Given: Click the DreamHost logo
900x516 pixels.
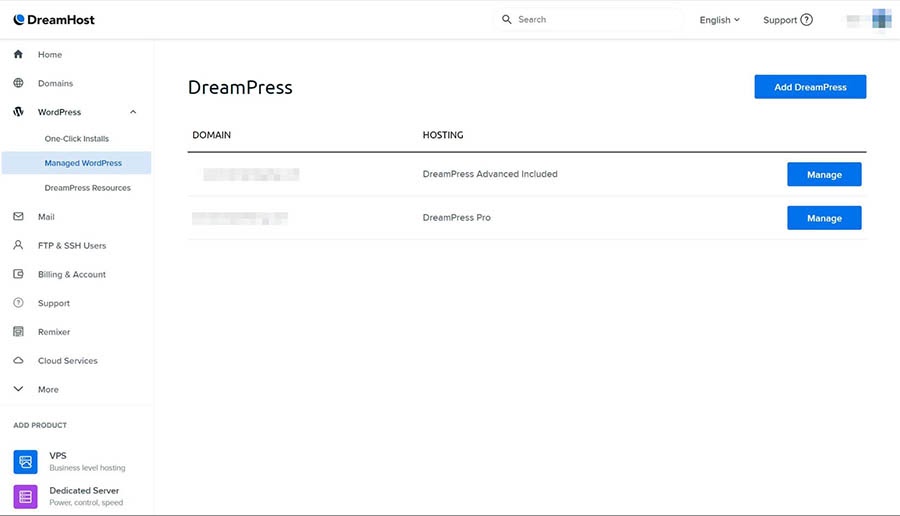Looking at the screenshot, I should 54,20.
